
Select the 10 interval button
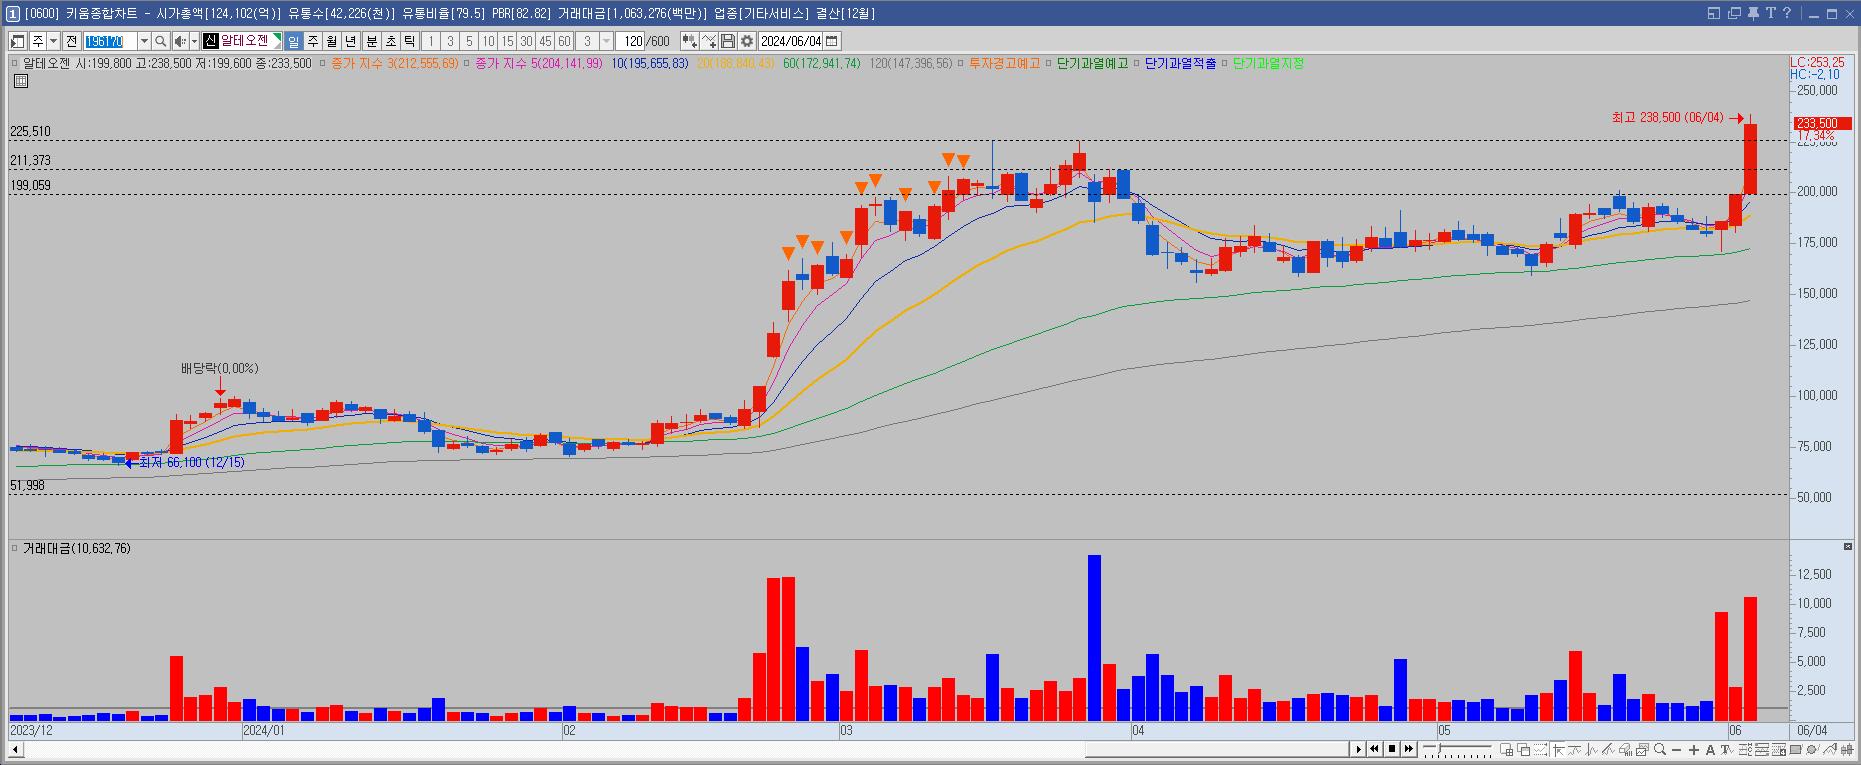(488, 41)
